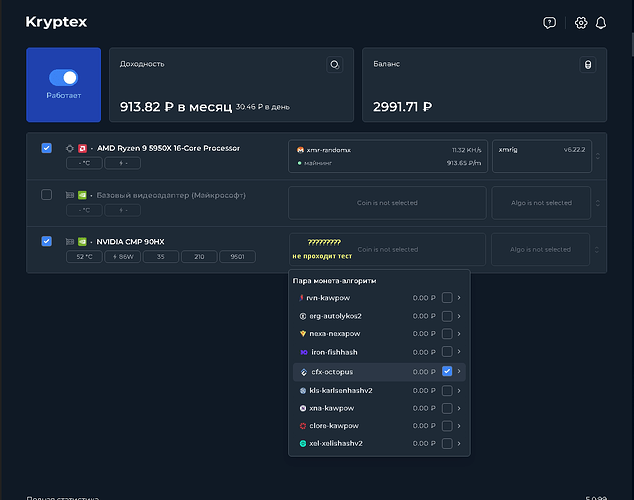Click NVIDIA logo icon next to CMP 90HX
The width and height of the screenshot is (634, 500).
coord(82,242)
